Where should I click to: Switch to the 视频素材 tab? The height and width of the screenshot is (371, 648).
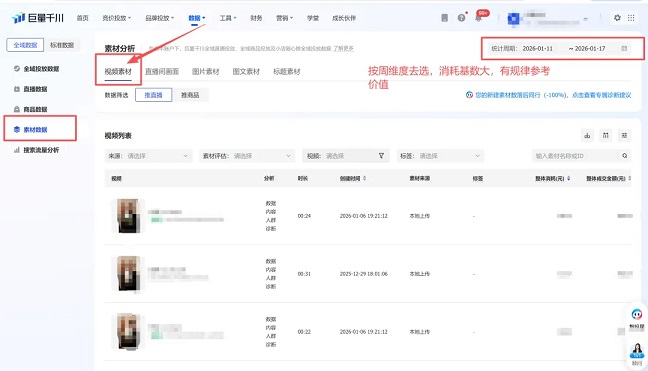(x=118, y=71)
